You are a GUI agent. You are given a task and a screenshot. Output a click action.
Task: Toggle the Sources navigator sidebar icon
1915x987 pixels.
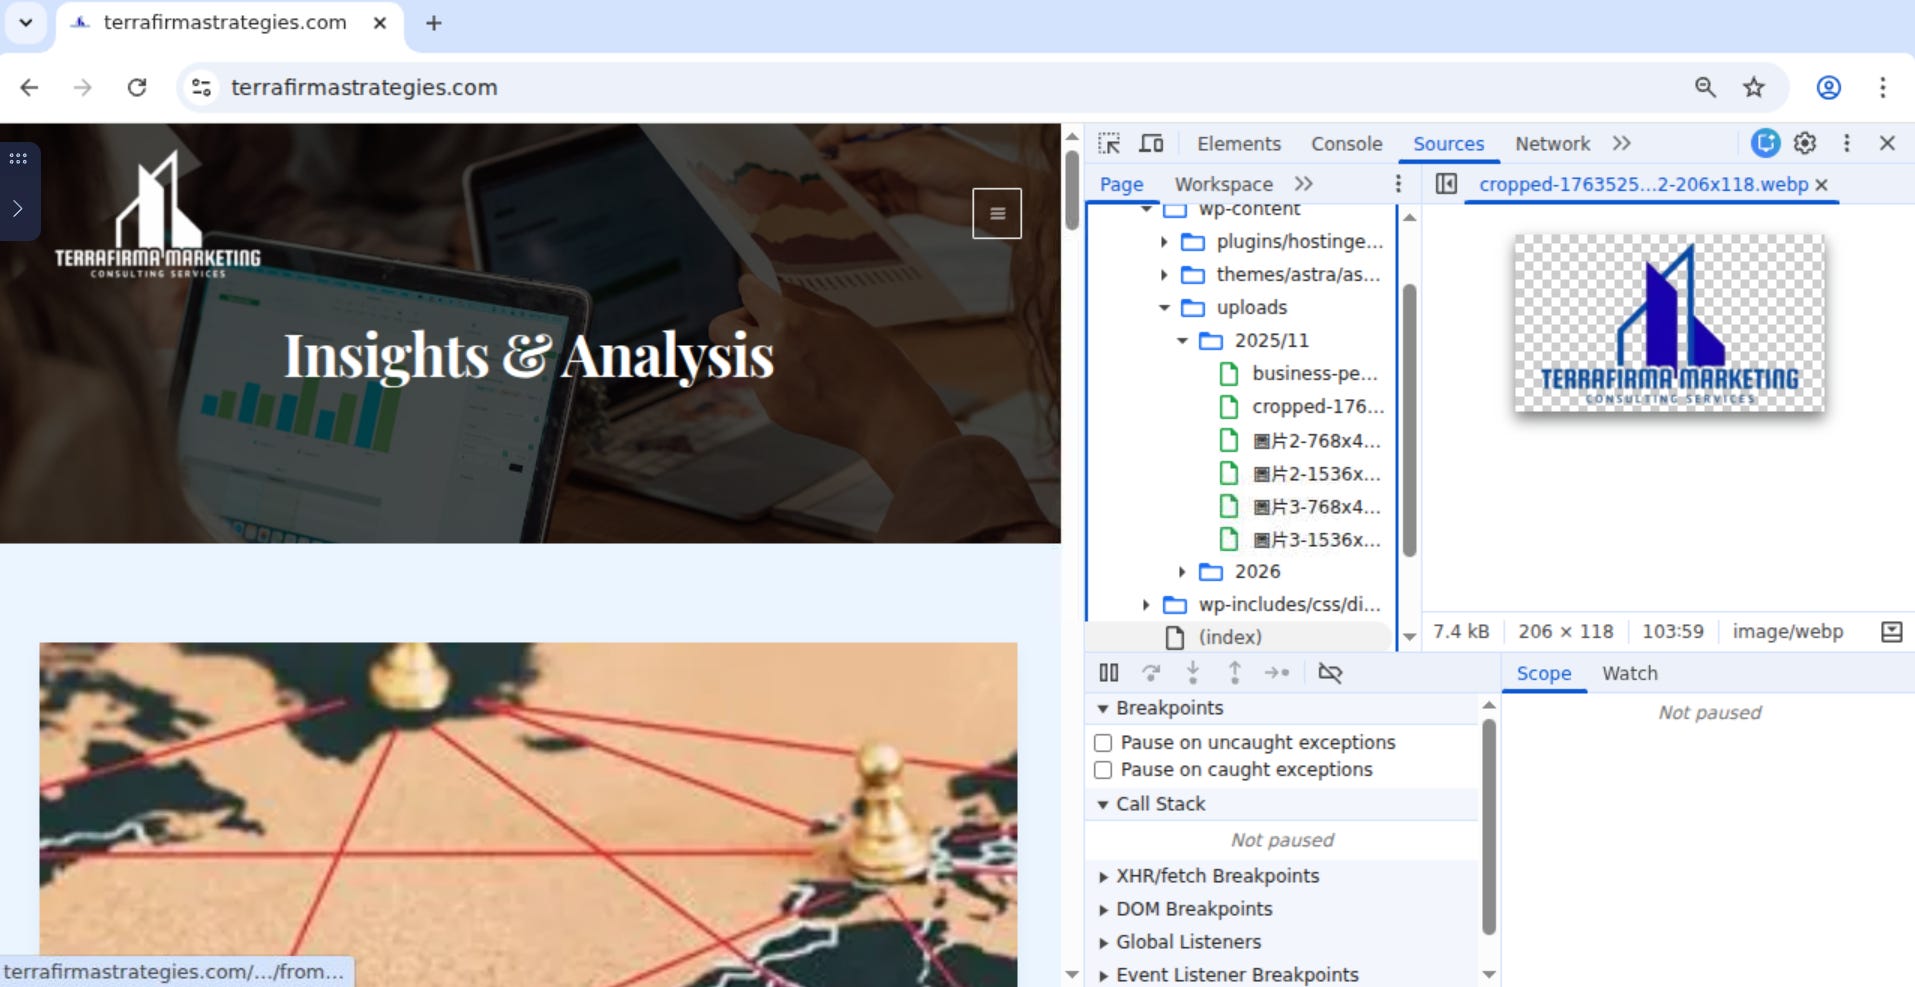(1446, 184)
